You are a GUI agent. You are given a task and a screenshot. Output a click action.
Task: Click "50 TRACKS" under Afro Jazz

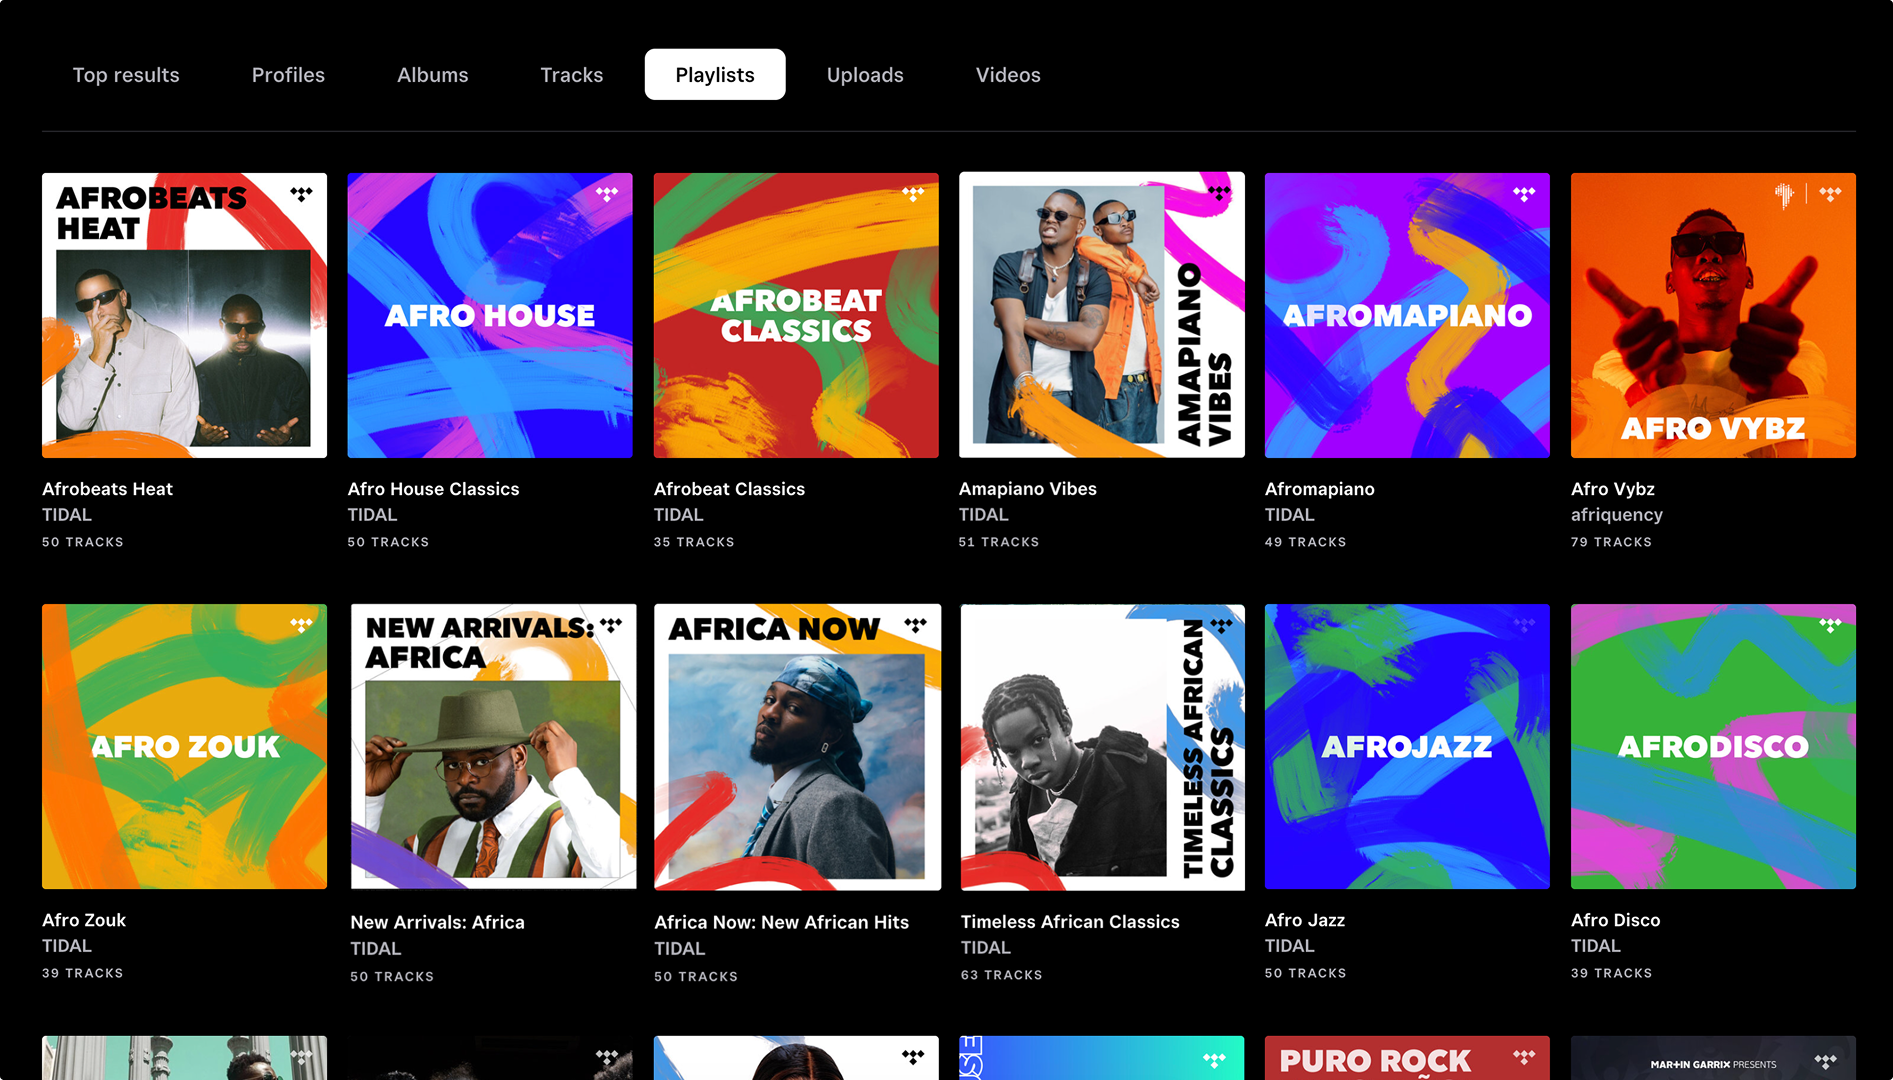coord(1305,973)
